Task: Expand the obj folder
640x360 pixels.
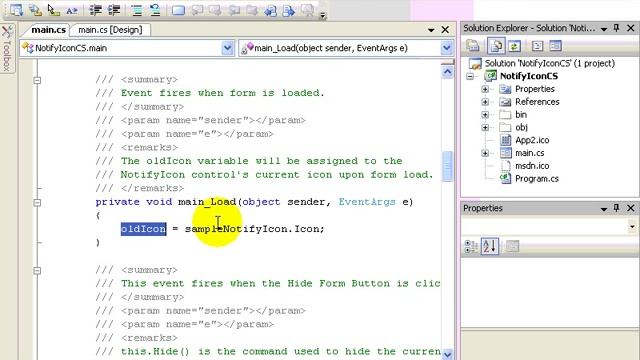Action: (x=485, y=128)
